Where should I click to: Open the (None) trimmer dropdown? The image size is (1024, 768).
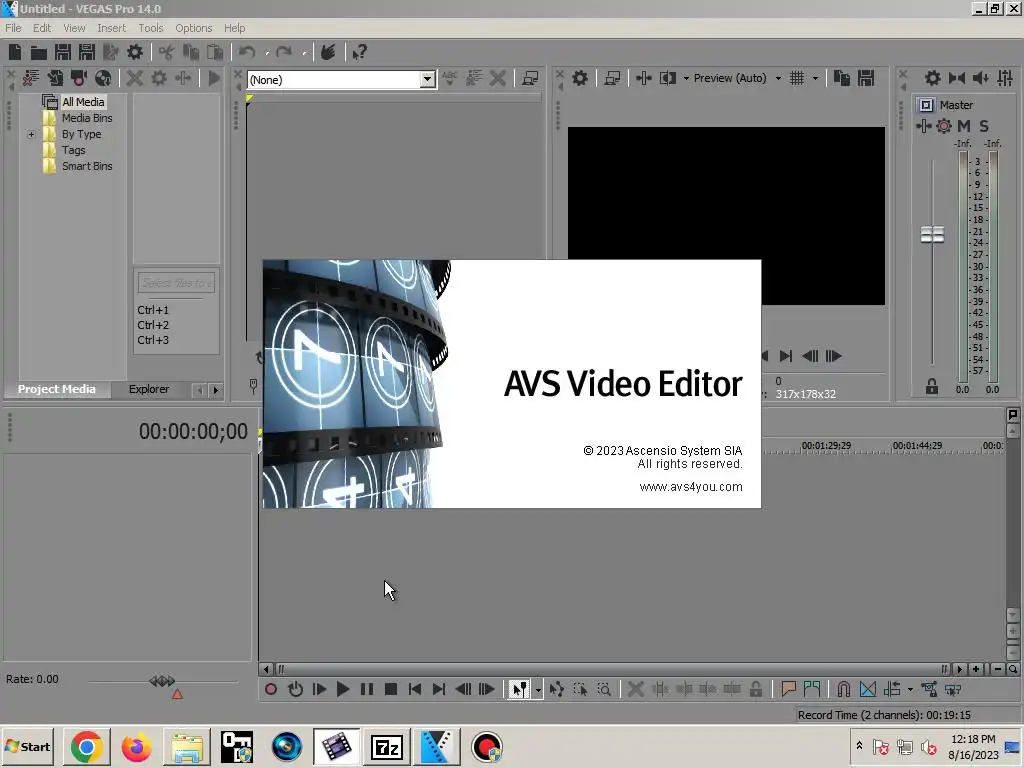coord(427,80)
